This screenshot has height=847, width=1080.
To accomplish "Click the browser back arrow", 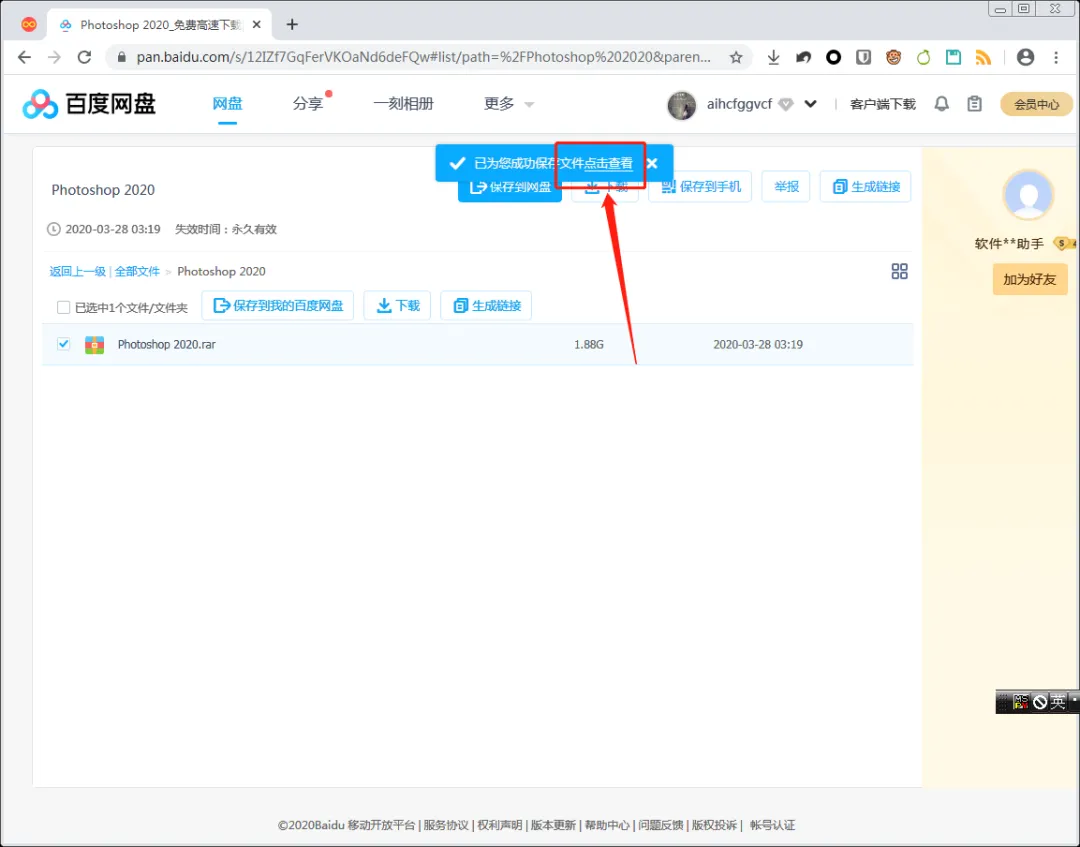I will click(24, 57).
